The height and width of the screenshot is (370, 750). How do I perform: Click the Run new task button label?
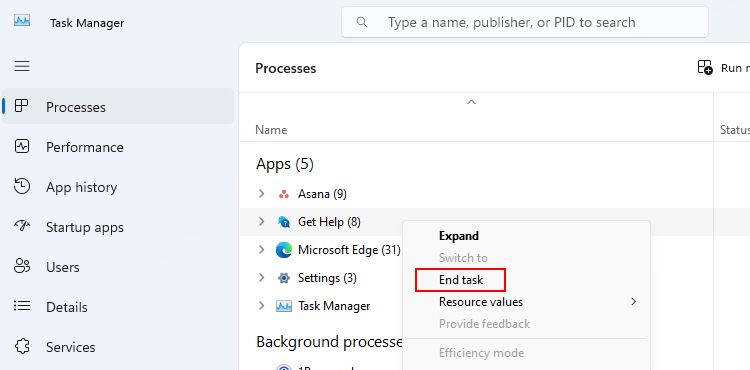(735, 68)
